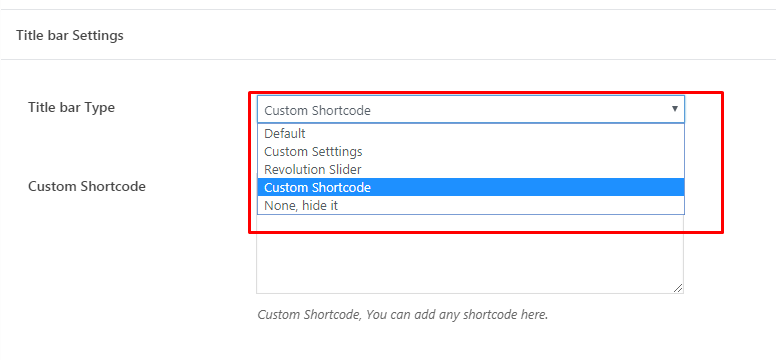Click the last entry of the type list
Viewport: 776px width, 360px height.
(471, 205)
